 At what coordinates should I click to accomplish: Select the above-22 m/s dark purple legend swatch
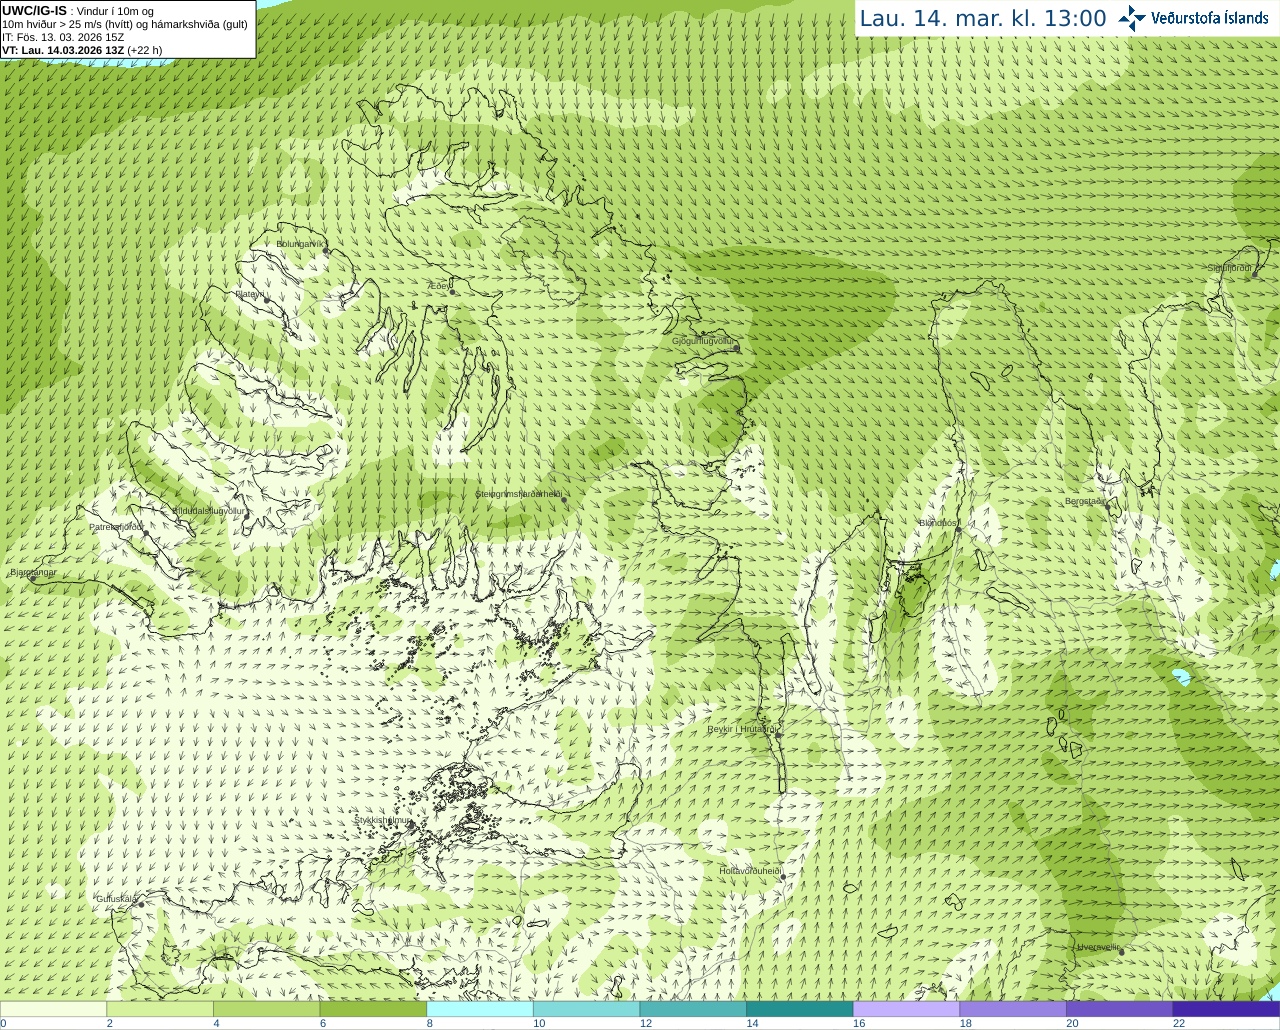point(1227,1009)
